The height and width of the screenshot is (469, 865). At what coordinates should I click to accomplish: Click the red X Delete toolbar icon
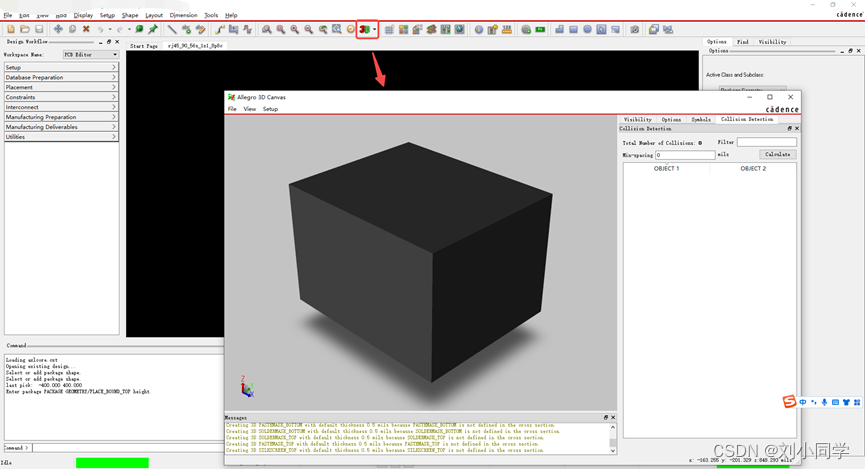tap(86, 30)
